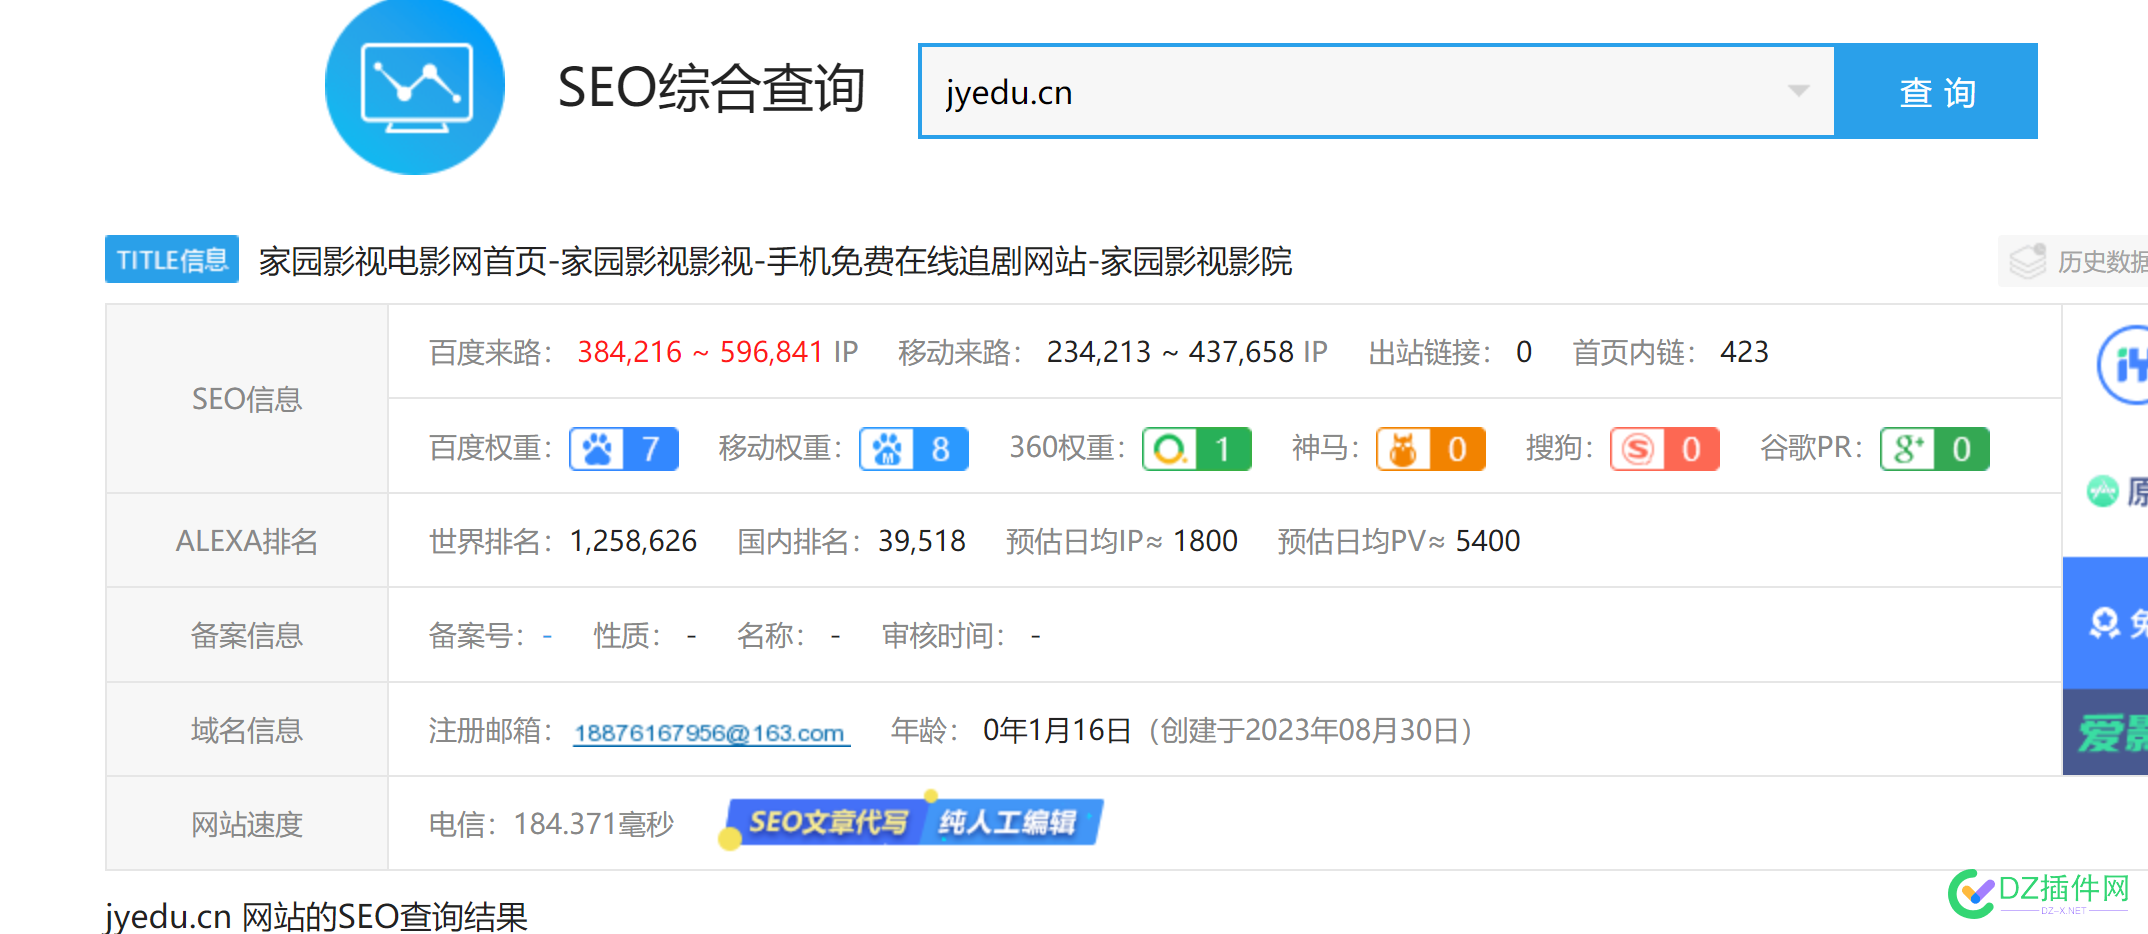The height and width of the screenshot is (934, 2148).
Task: Click the green 爱 sidebar banner
Action: click(2106, 732)
